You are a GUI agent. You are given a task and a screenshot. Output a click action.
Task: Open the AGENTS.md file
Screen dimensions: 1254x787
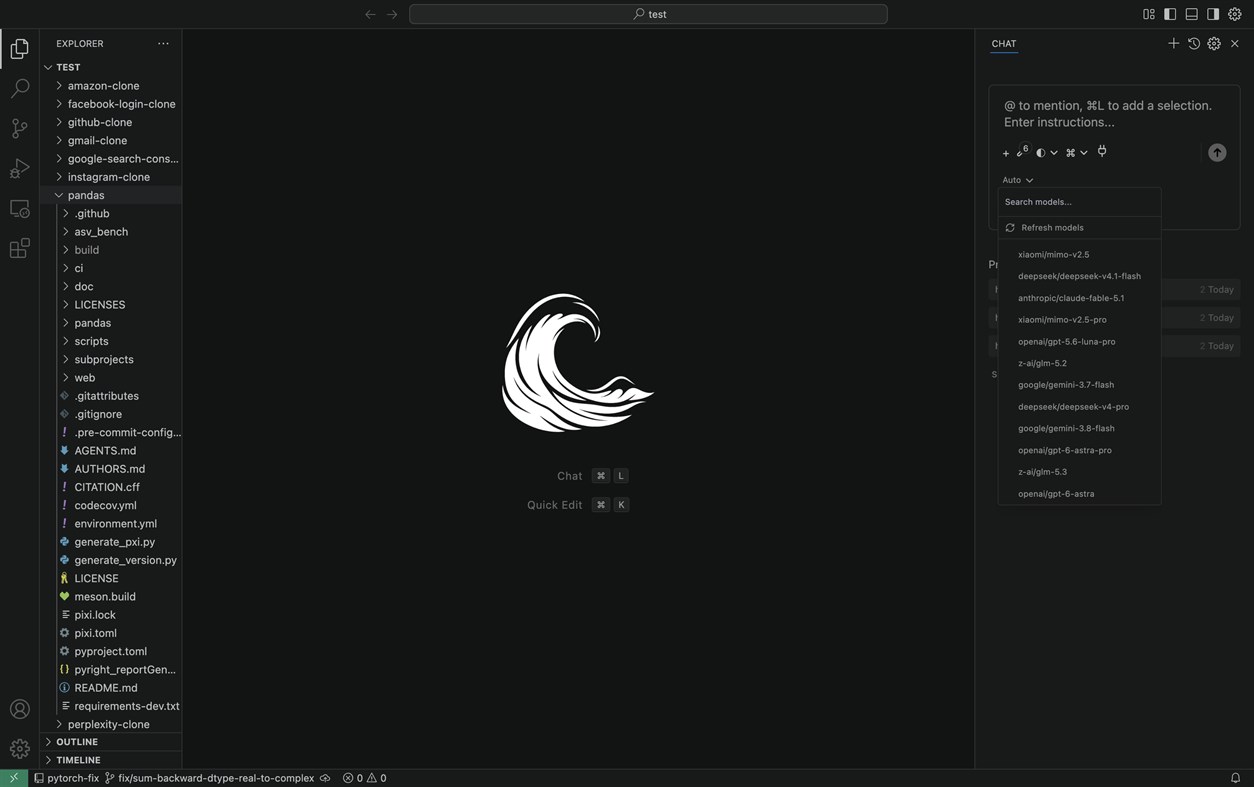click(110, 451)
